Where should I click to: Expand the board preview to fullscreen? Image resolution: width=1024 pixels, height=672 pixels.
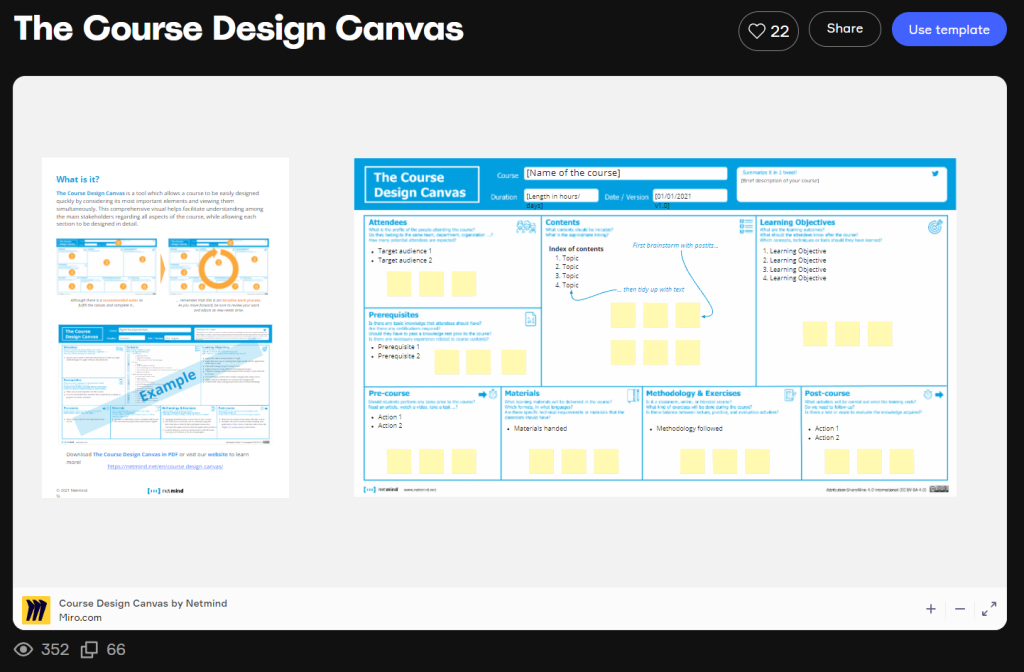point(989,609)
